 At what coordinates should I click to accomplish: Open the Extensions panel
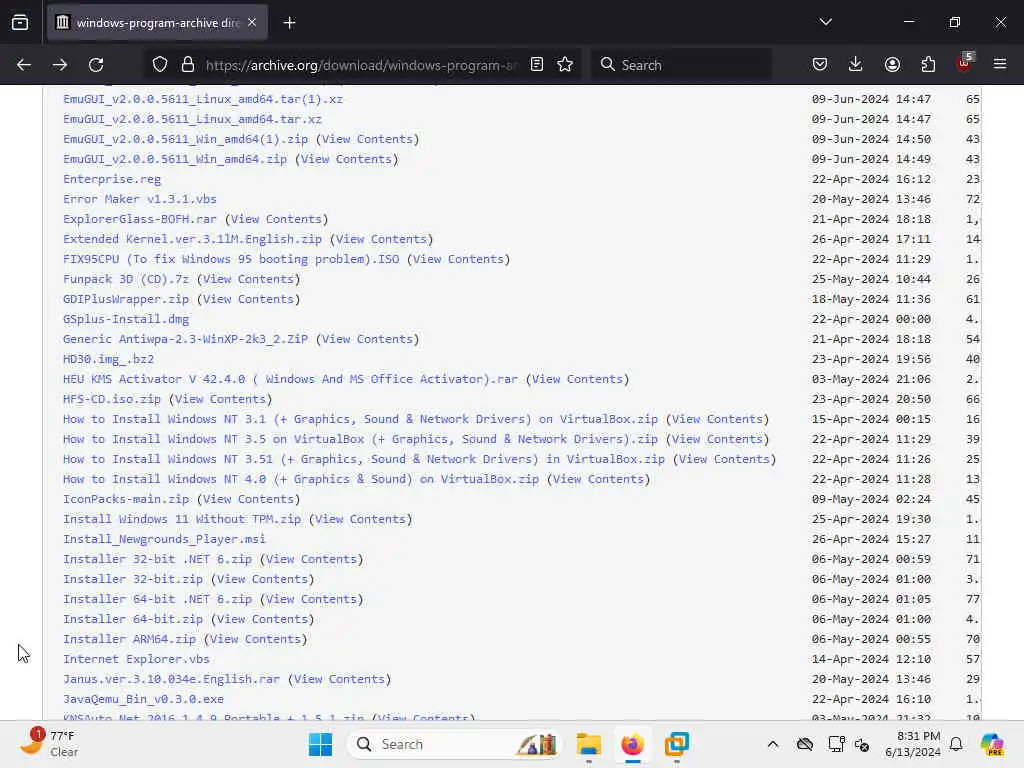click(928, 65)
